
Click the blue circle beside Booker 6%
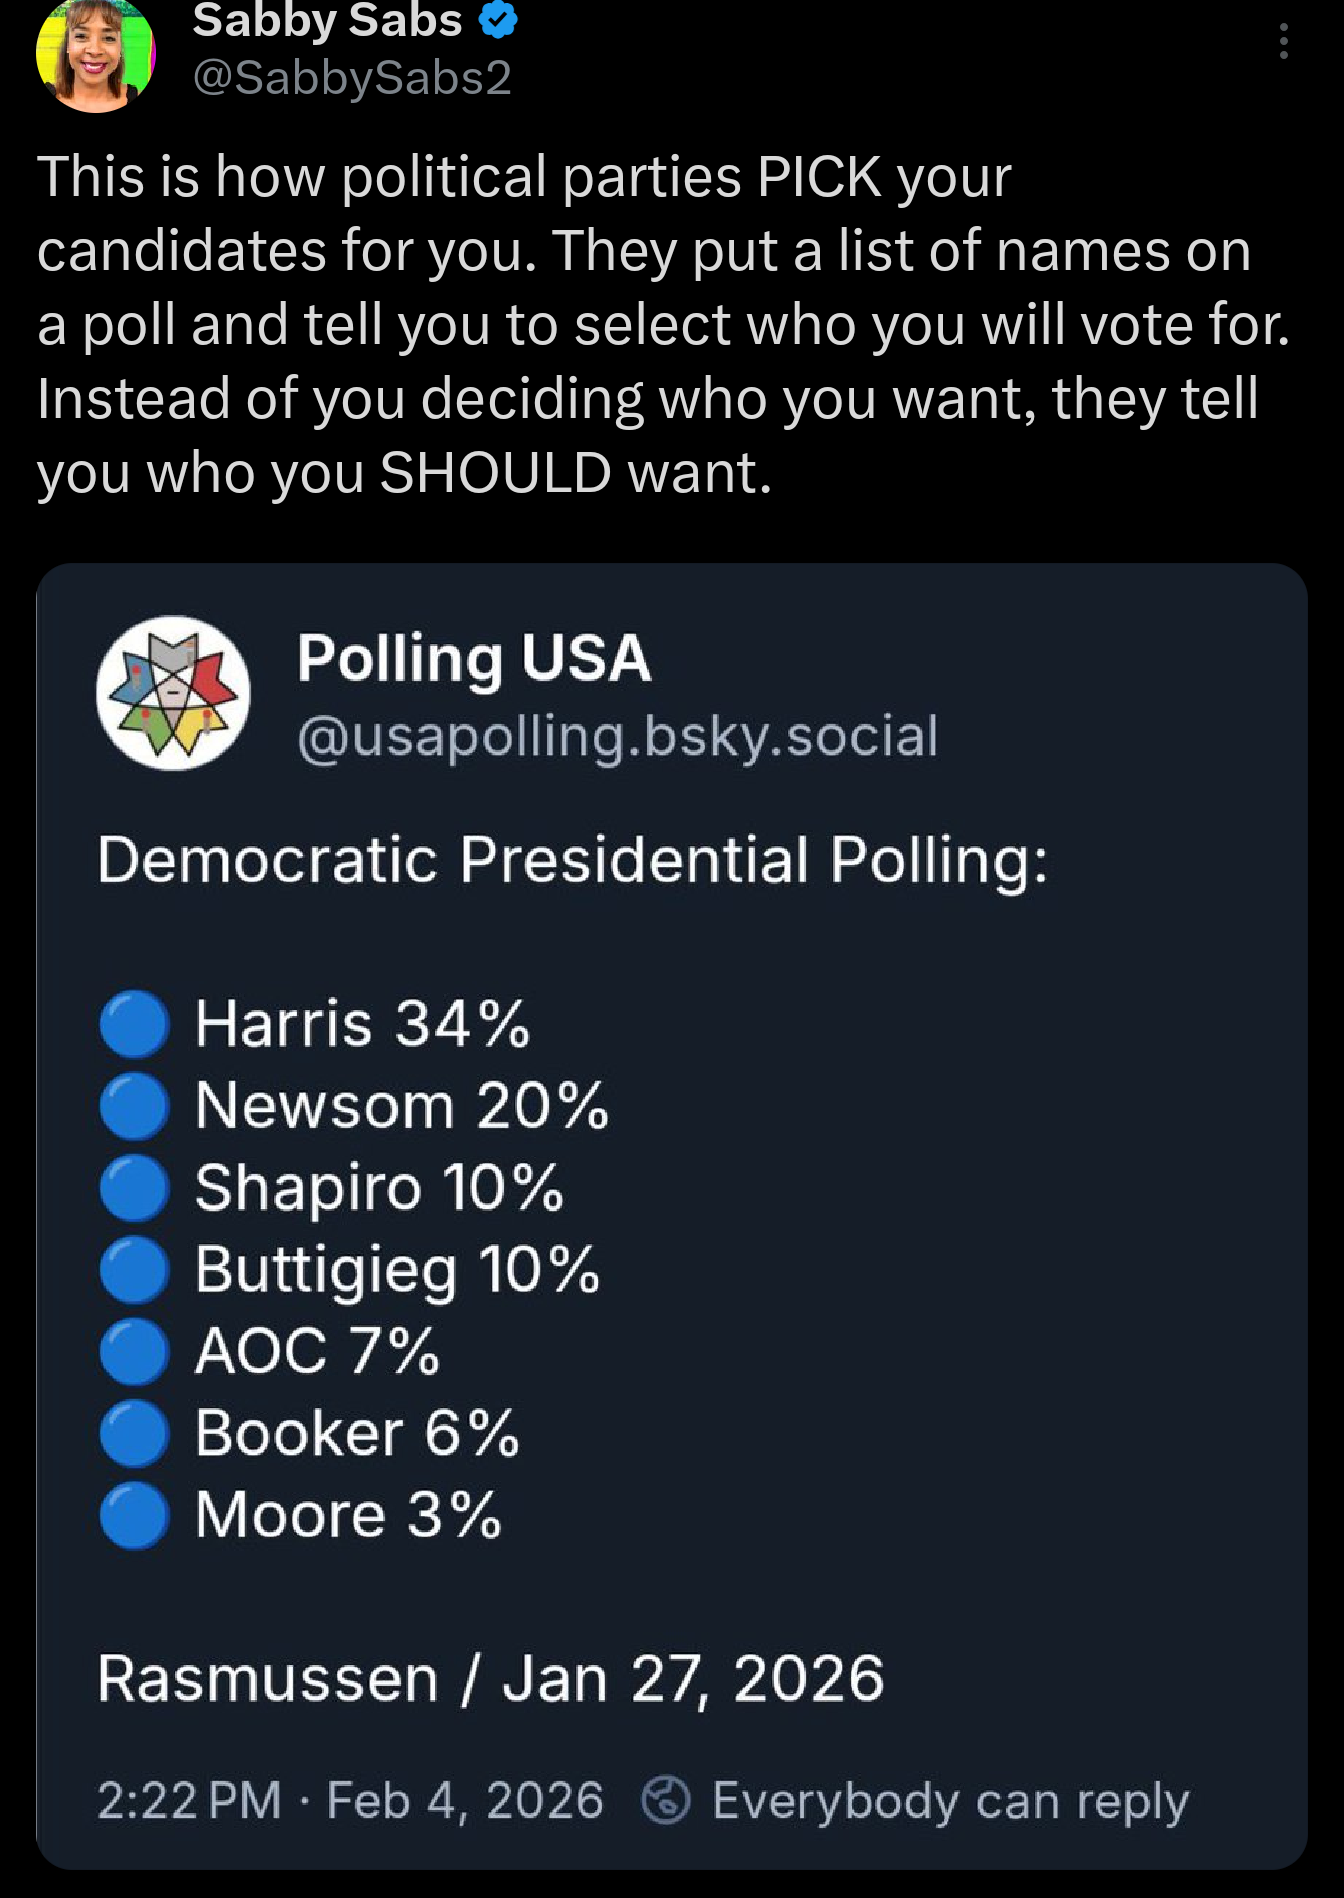(134, 1433)
